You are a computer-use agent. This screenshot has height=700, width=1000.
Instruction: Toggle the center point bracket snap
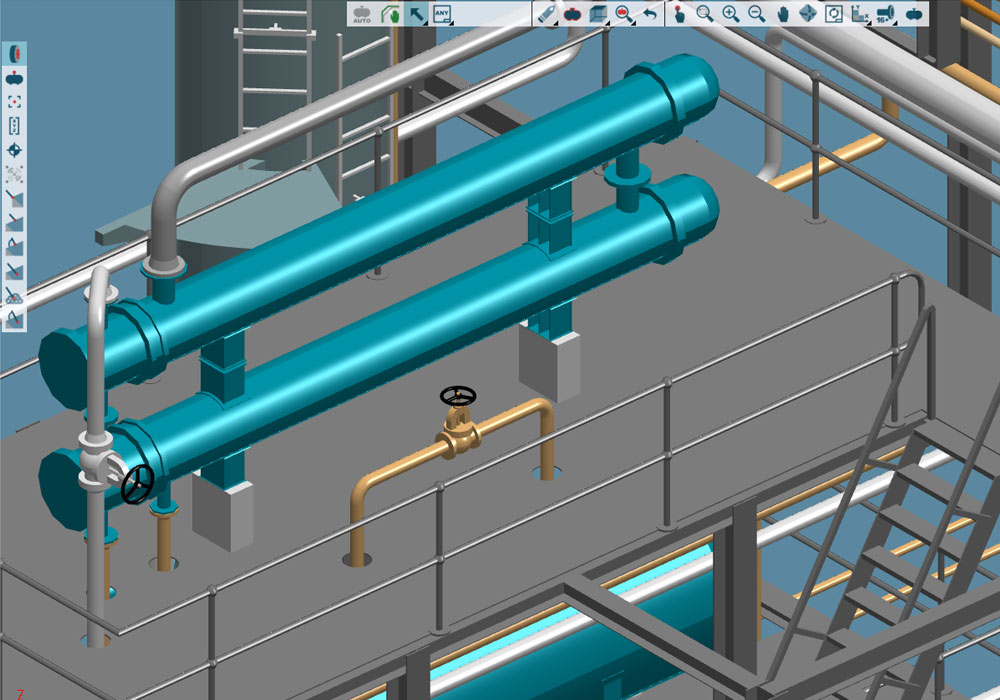[14, 102]
